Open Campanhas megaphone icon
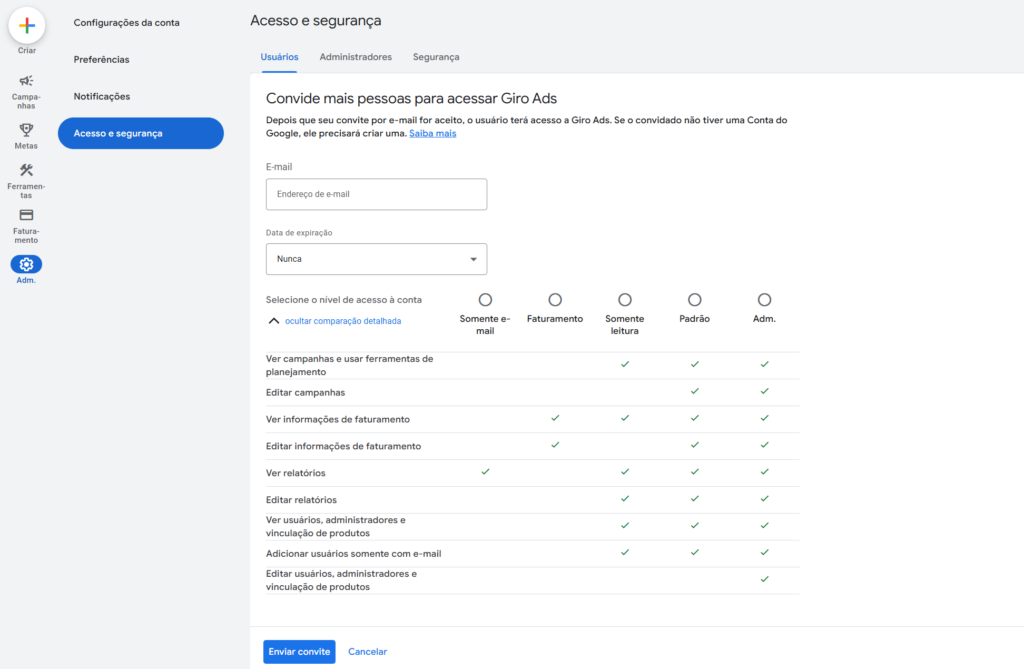The height and width of the screenshot is (669, 1024). coord(26,81)
